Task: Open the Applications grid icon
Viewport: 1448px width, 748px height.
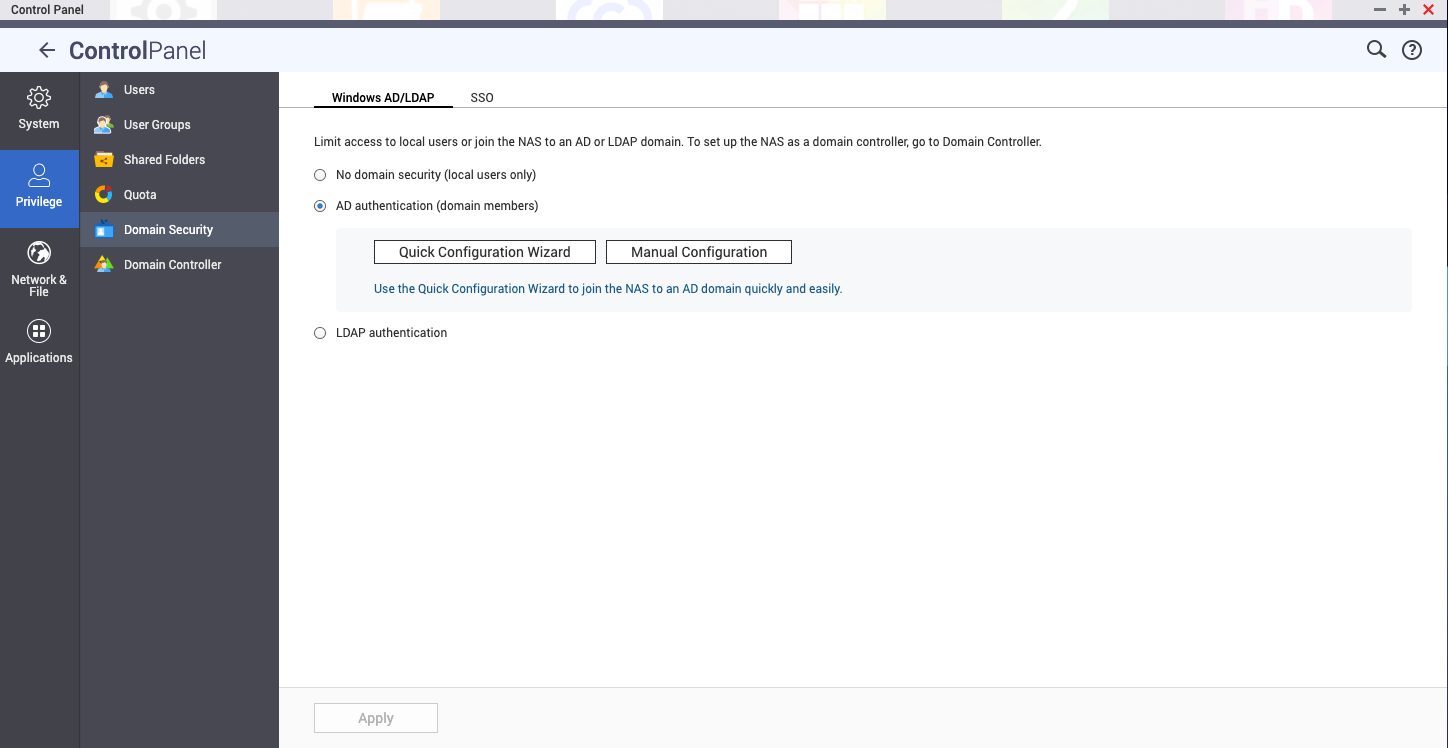Action: (39, 331)
